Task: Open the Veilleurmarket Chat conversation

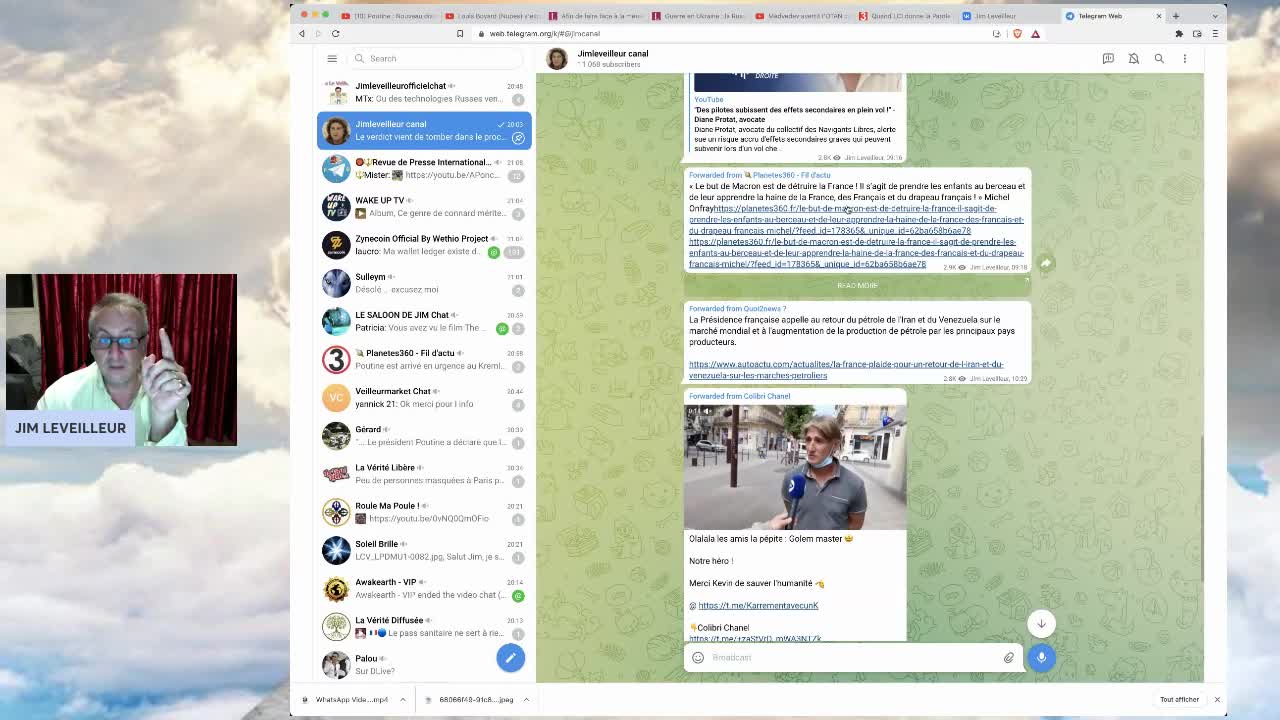Action: [x=424, y=397]
